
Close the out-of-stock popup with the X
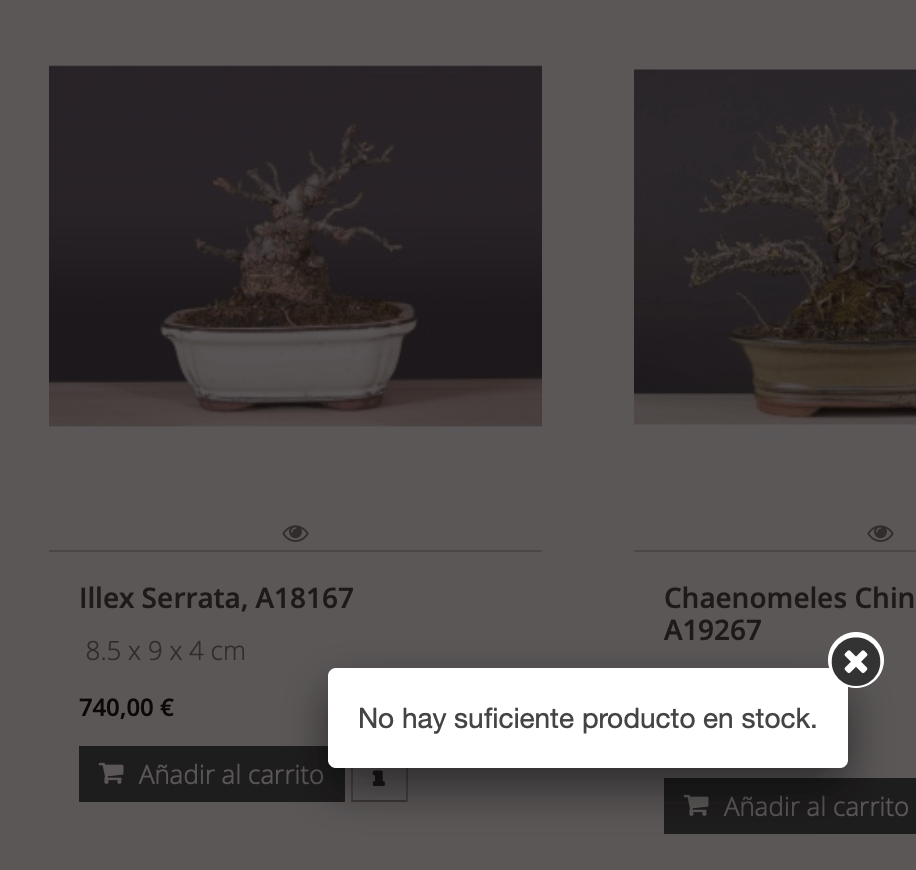pyautogui.click(x=856, y=661)
